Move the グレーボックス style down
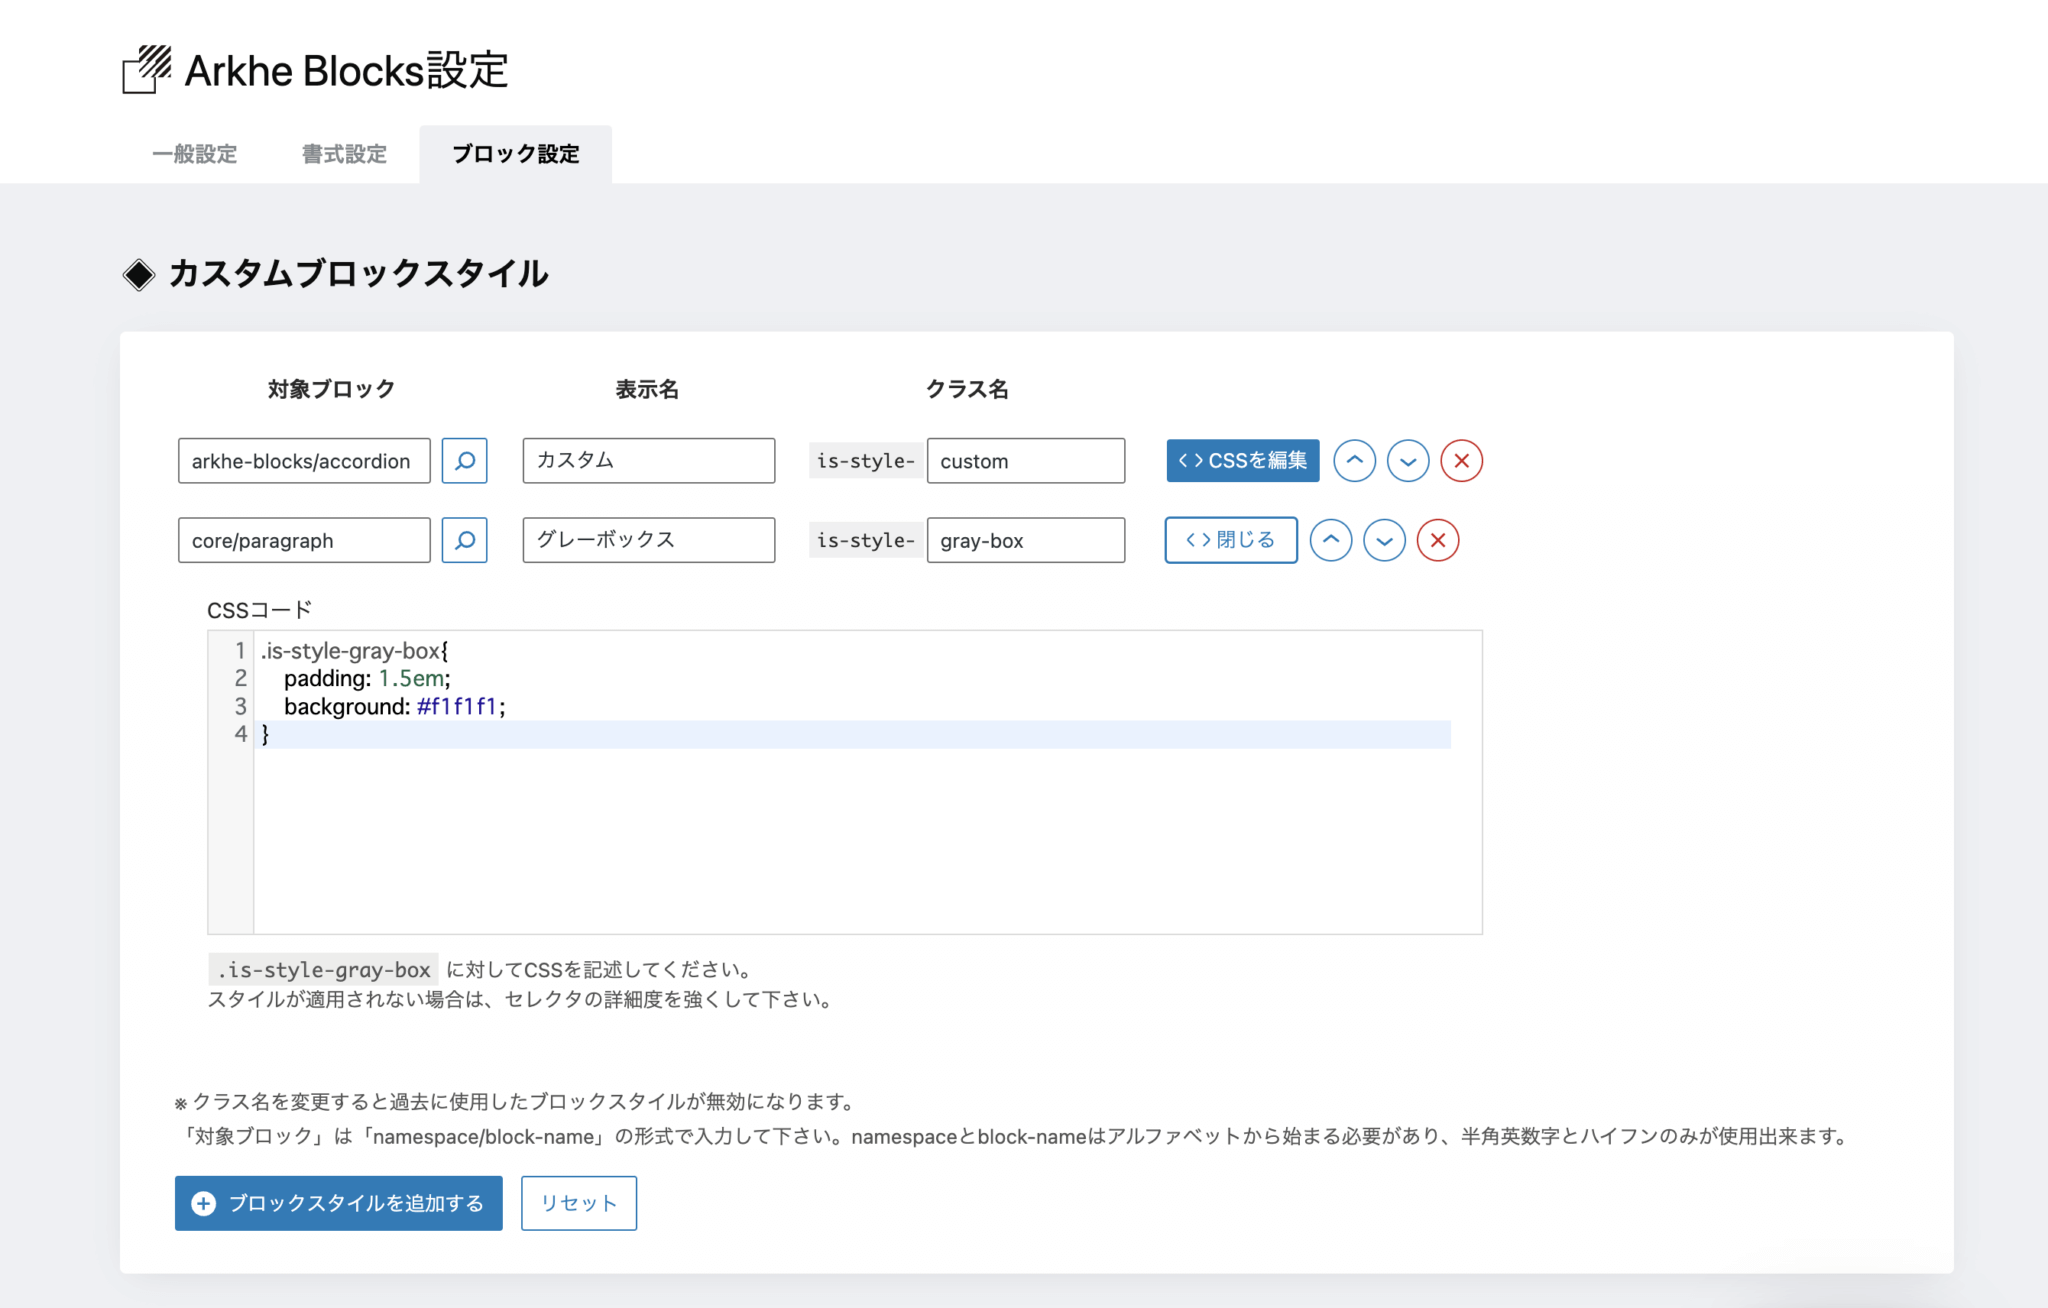2048x1308 pixels. click(x=1384, y=540)
